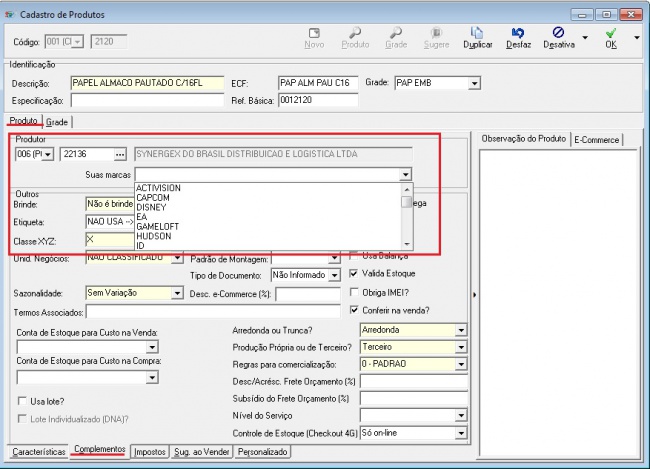Click the Novo toolbar icon
The image size is (650, 469).
pyautogui.click(x=314, y=38)
